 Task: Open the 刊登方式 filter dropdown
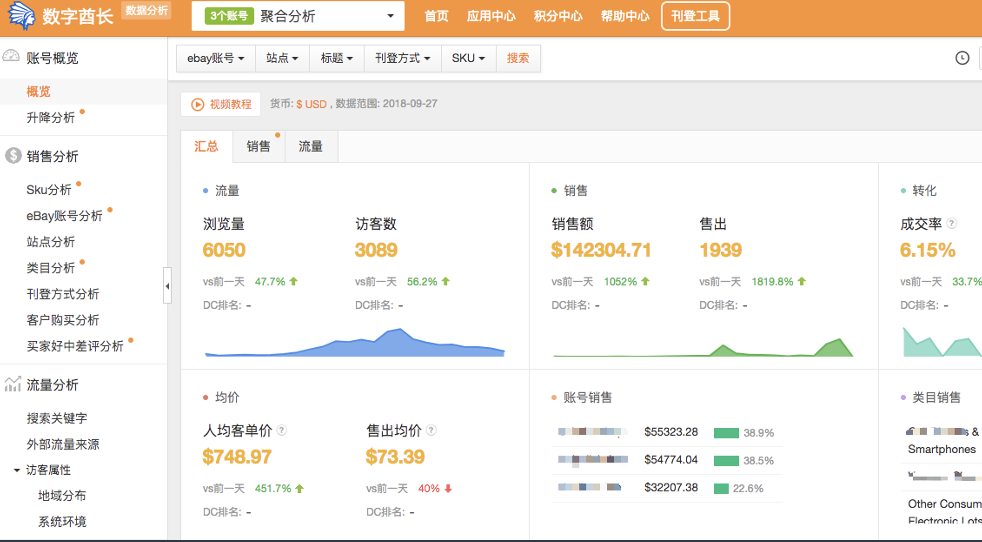[x=403, y=58]
